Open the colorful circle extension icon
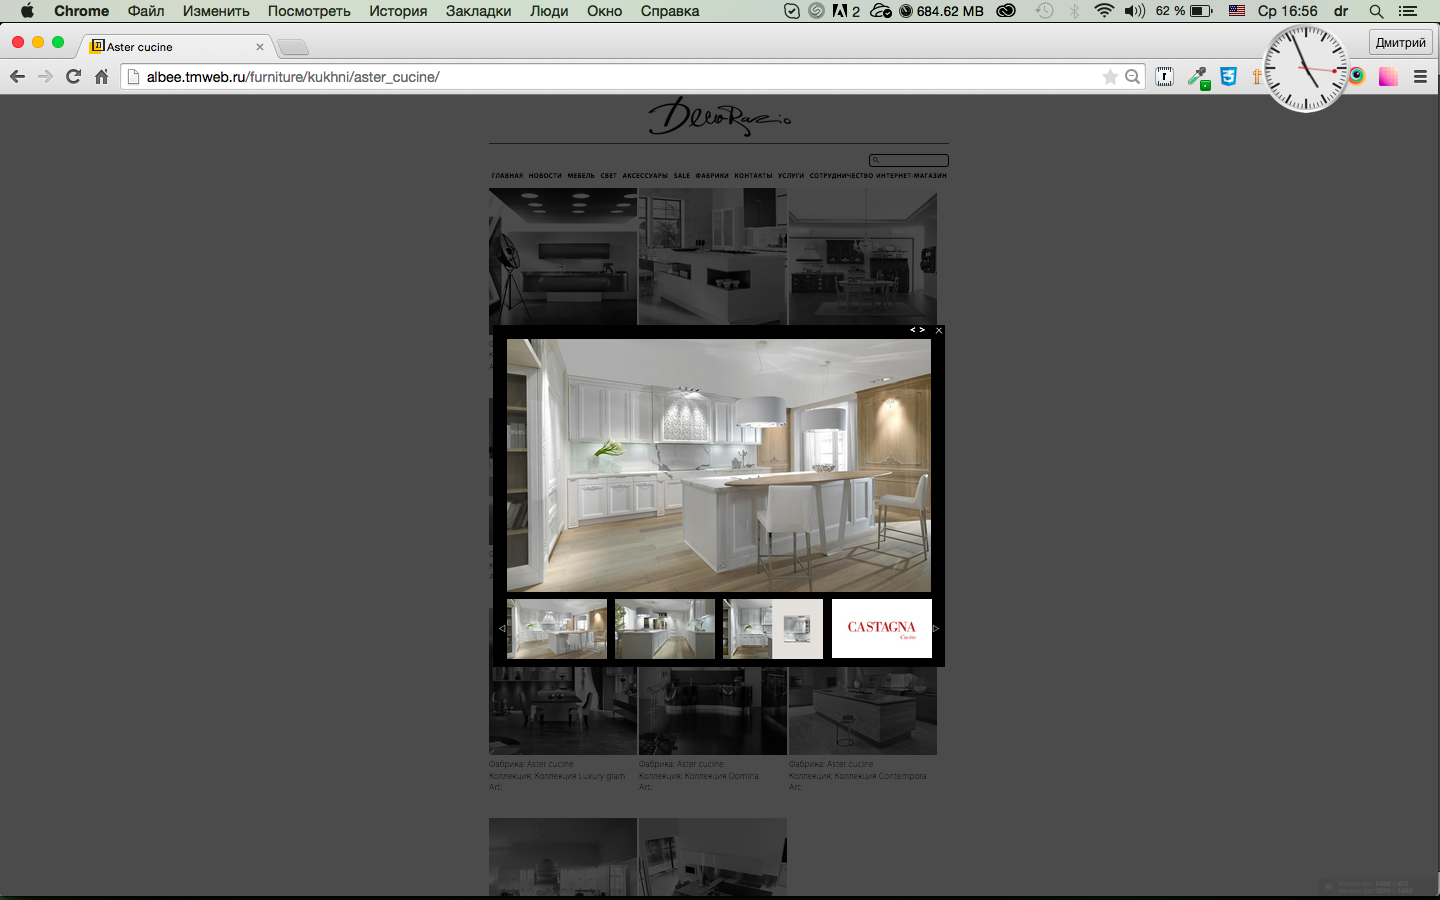 point(1357,77)
